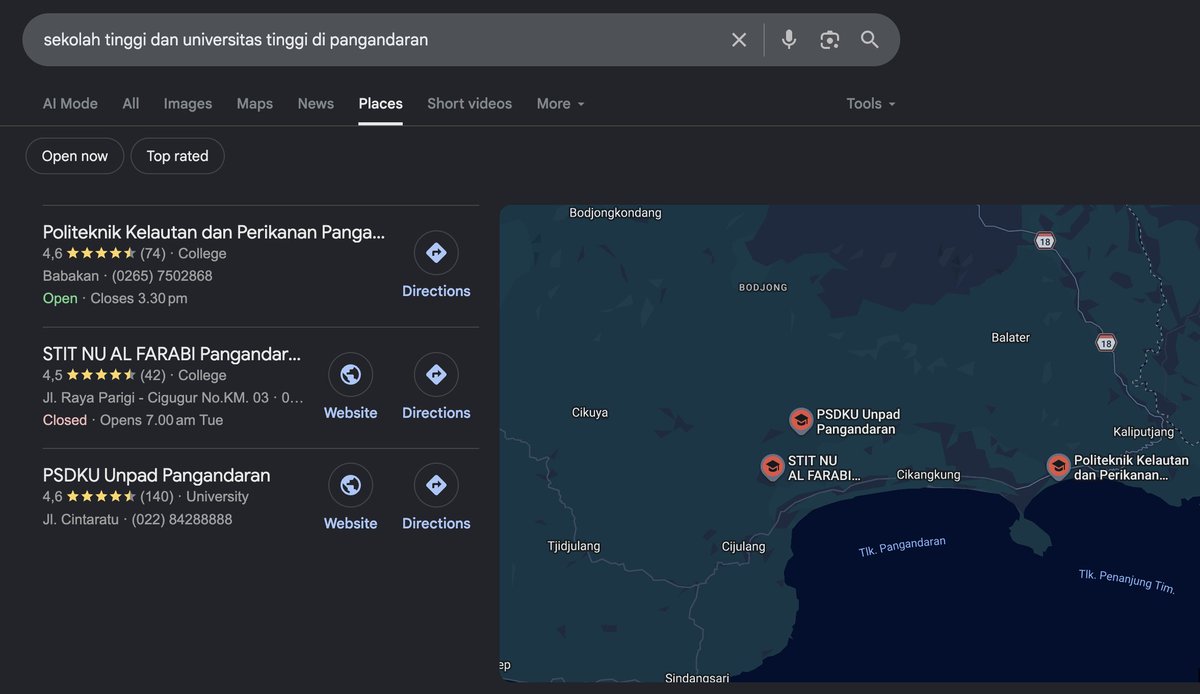The height and width of the screenshot is (694, 1200).
Task: Select PSDKU Unpad Pangandaran map pin
Action: [800, 420]
